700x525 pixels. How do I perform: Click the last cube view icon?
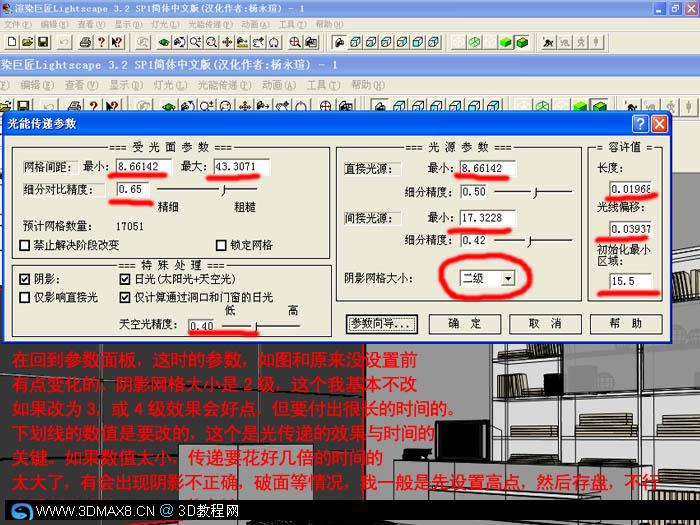[x=433, y=42]
